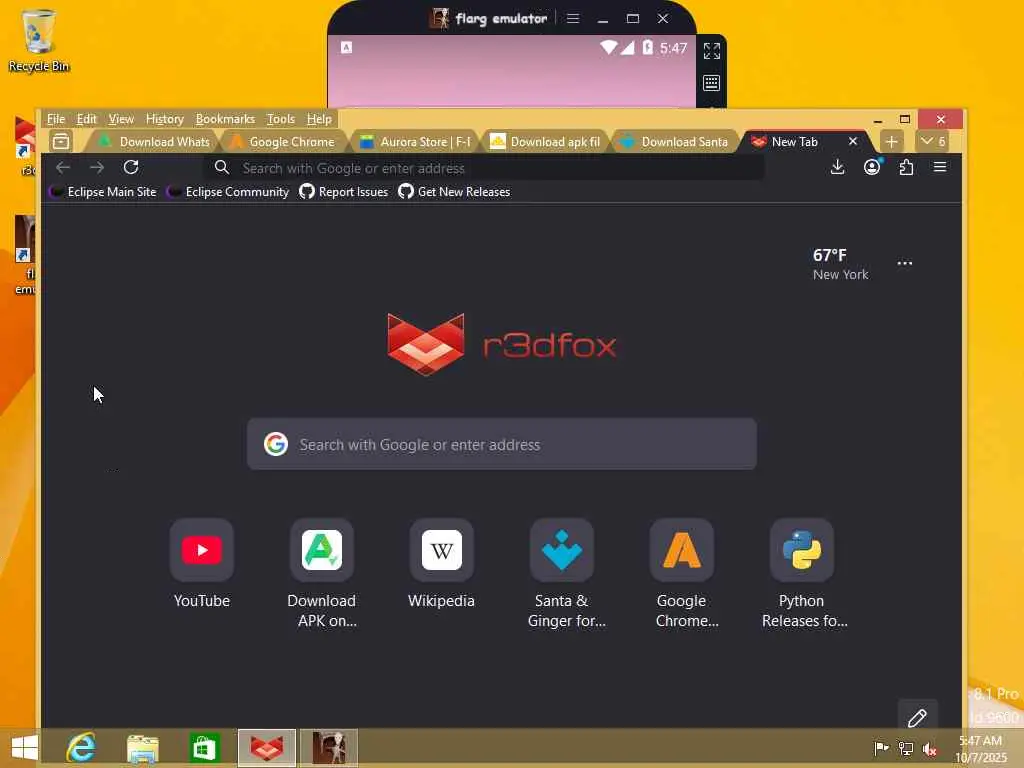Click flarg emulator fullscreen icon

click(712, 51)
